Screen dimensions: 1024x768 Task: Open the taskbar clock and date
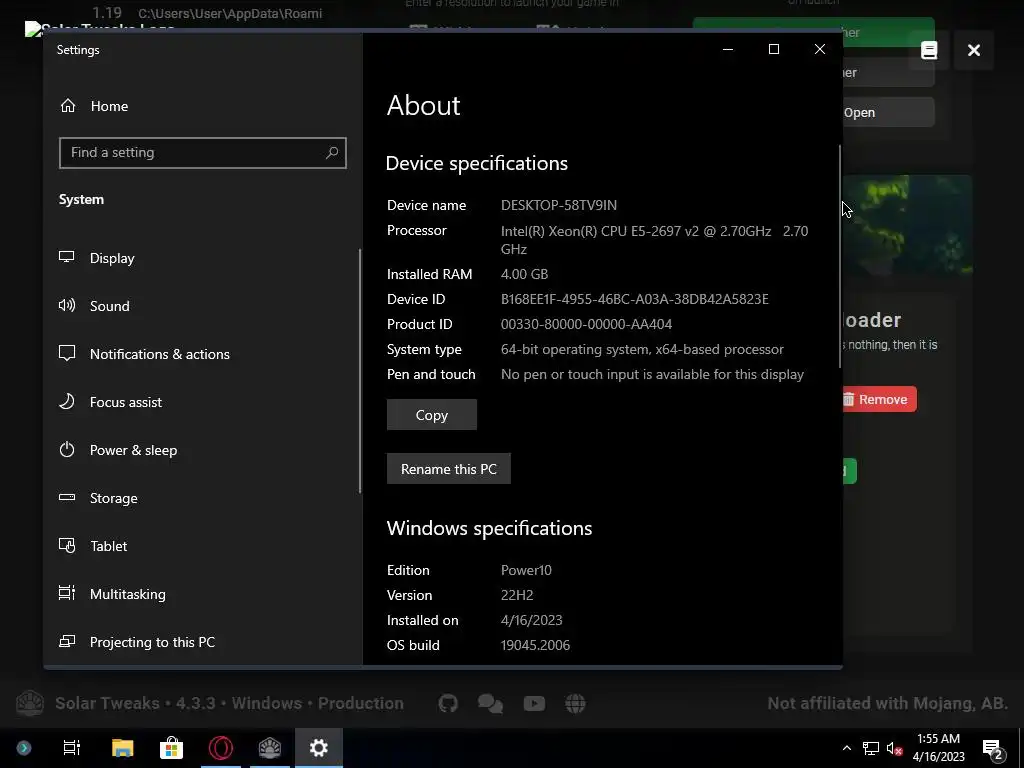(x=938, y=748)
